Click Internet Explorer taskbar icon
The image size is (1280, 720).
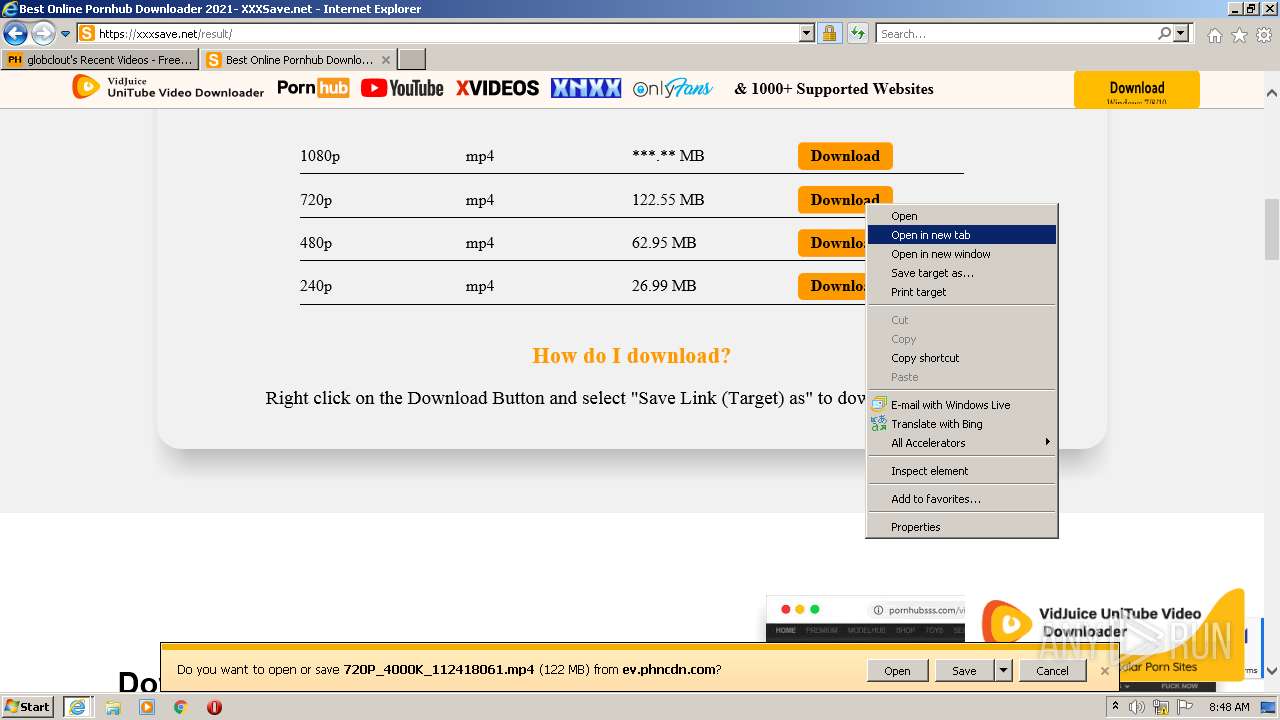[77, 707]
